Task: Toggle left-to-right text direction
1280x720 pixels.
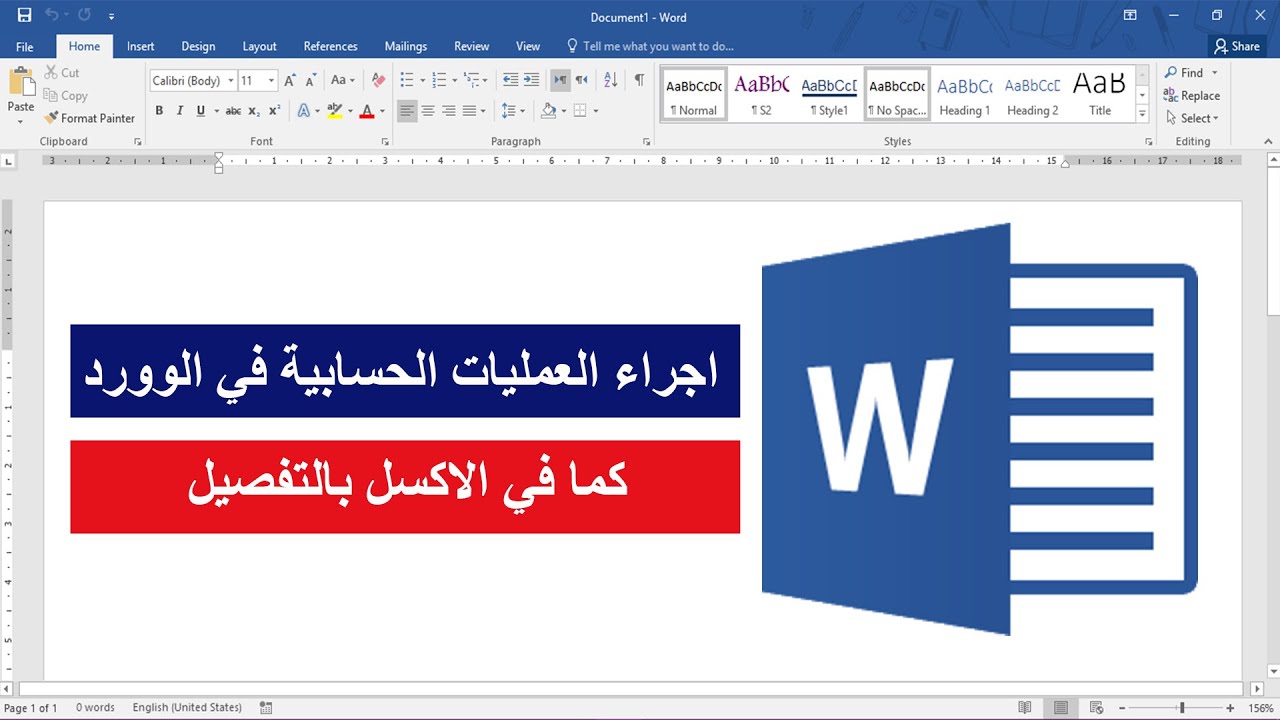Action: click(560, 80)
